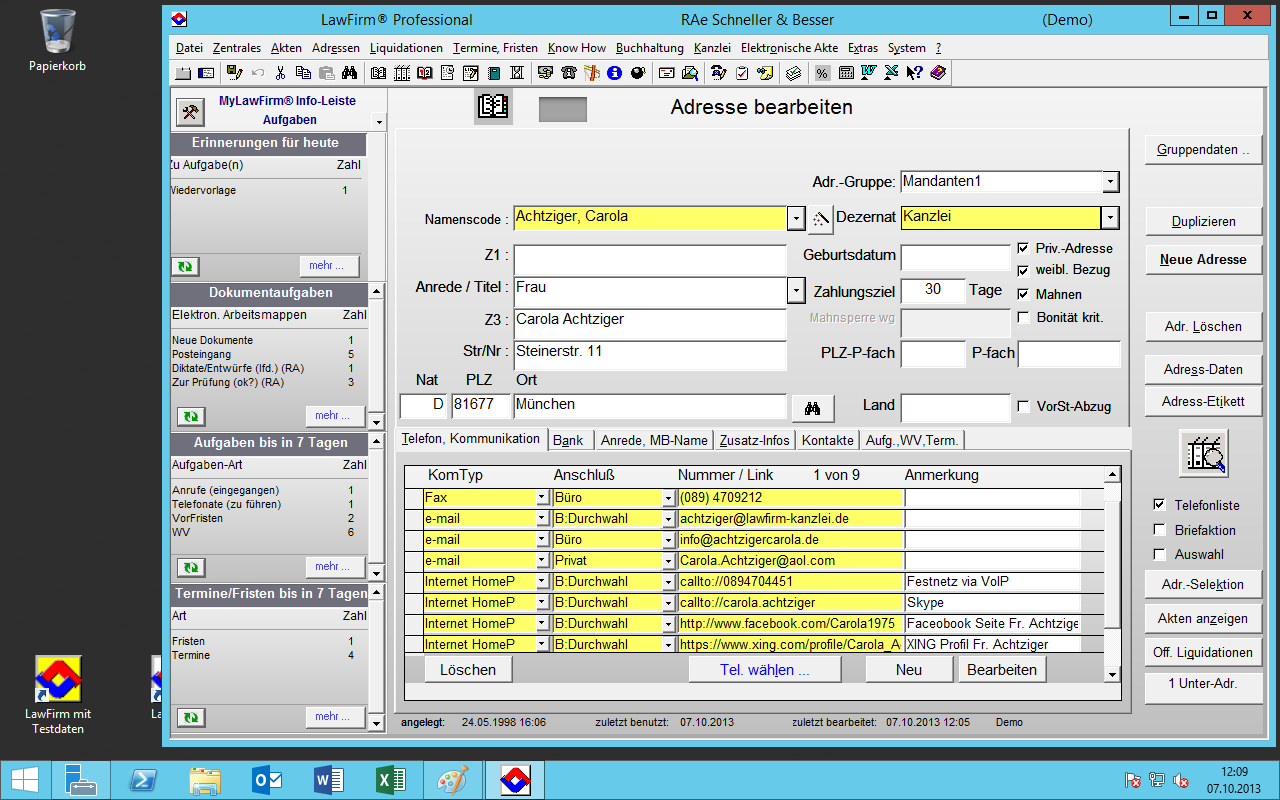Click the Neue Adresse button
Image resolution: width=1280 pixels, height=800 pixels.
1203,259
